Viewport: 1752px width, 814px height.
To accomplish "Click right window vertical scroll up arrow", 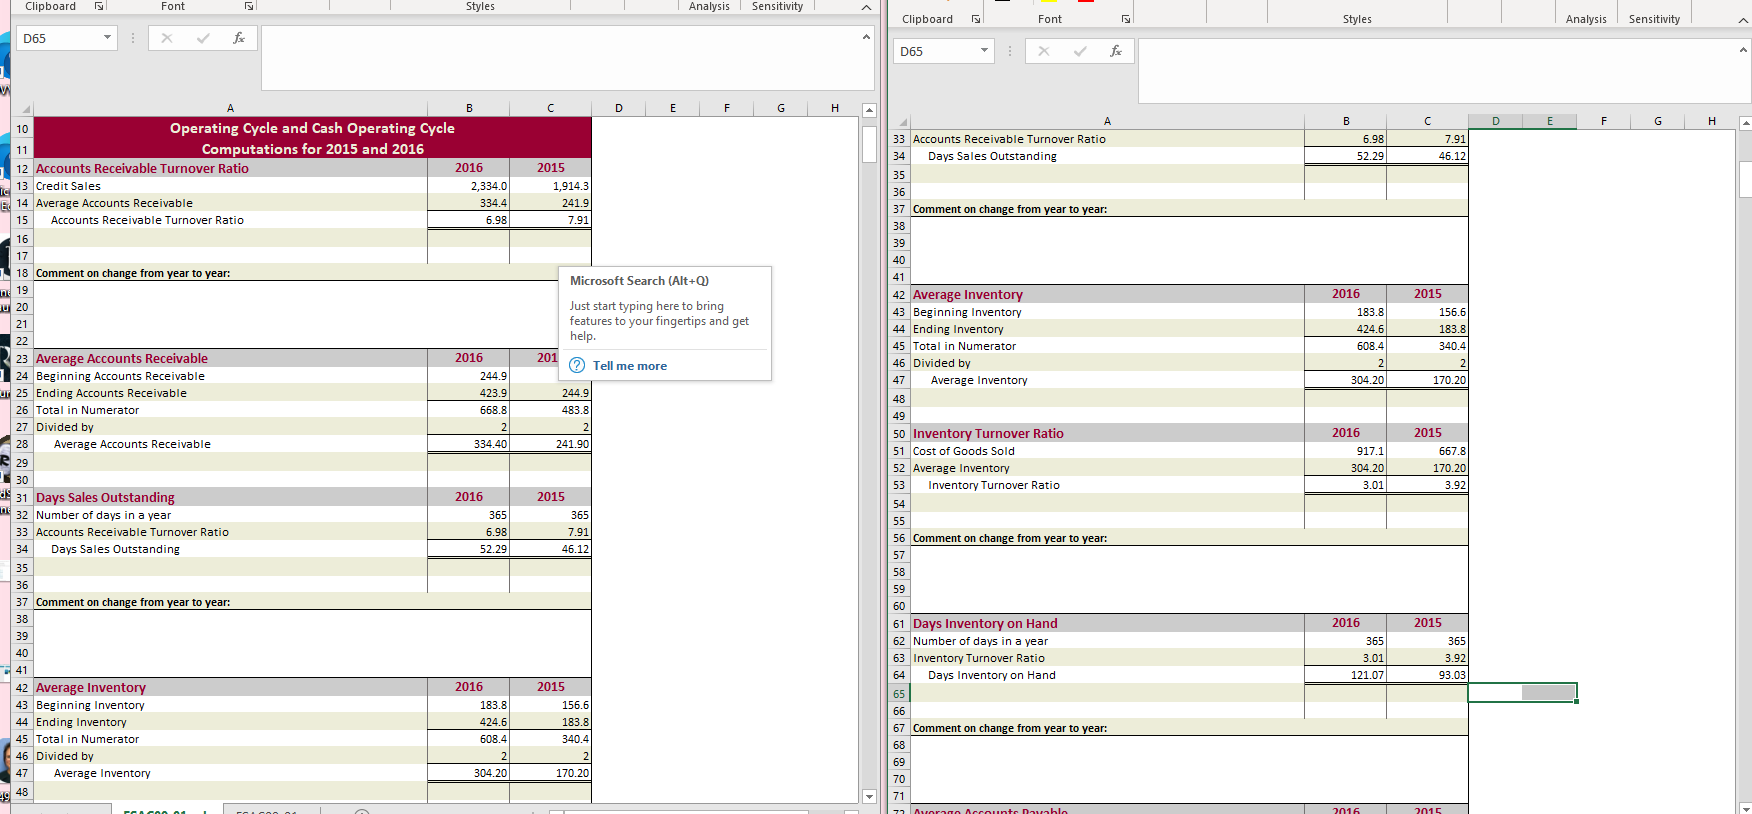I will [x=1745, y=123].
